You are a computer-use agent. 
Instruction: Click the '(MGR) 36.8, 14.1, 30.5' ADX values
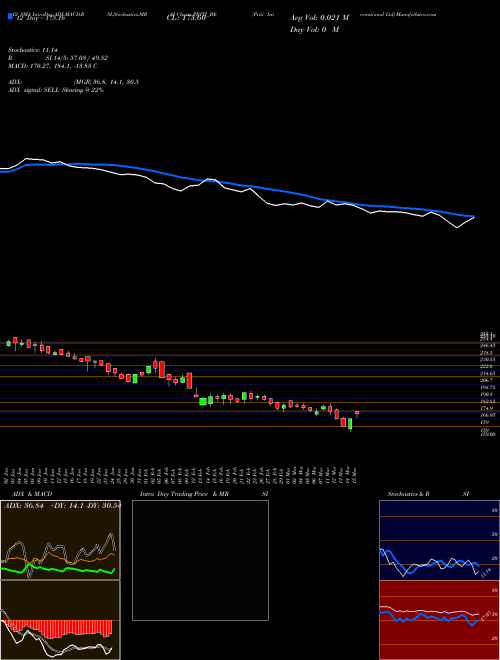click(x=106, y=82)
